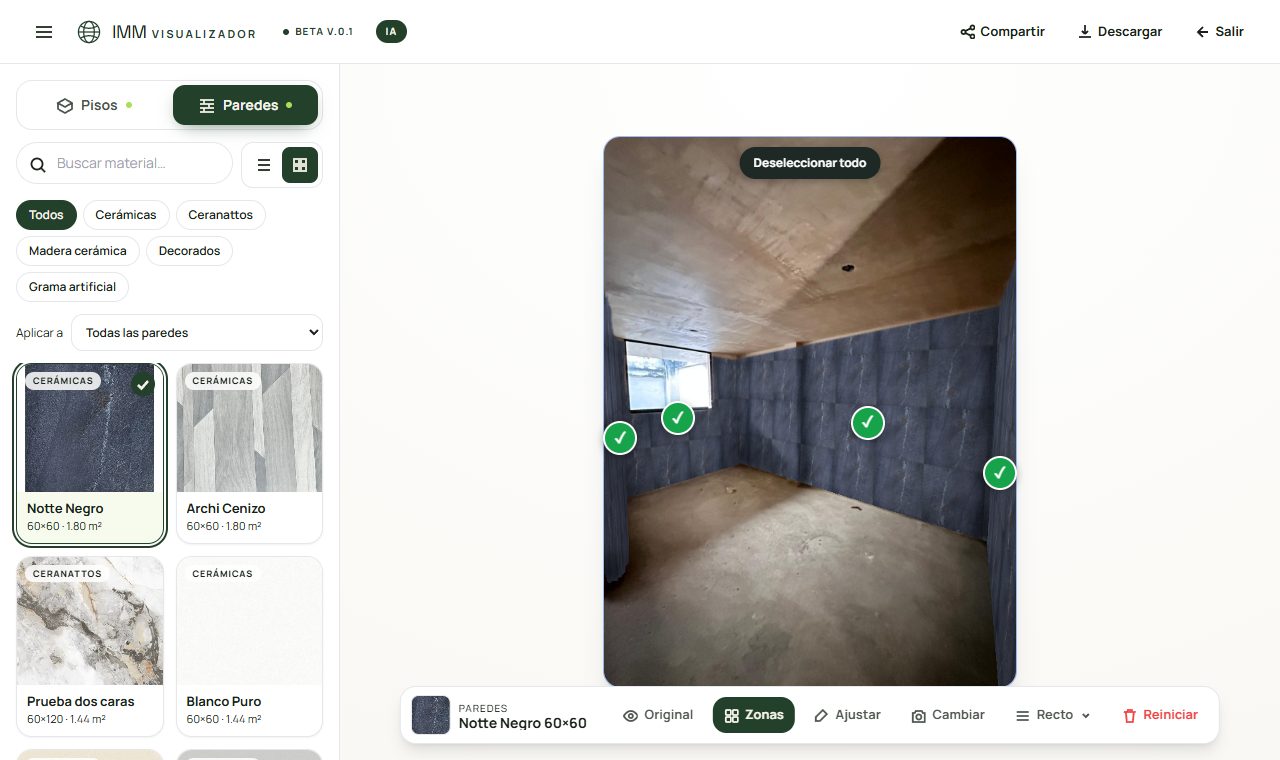Toggle the right wall zone checkmark
Screen dimensions: 1280x760
tap(1000, 473)
